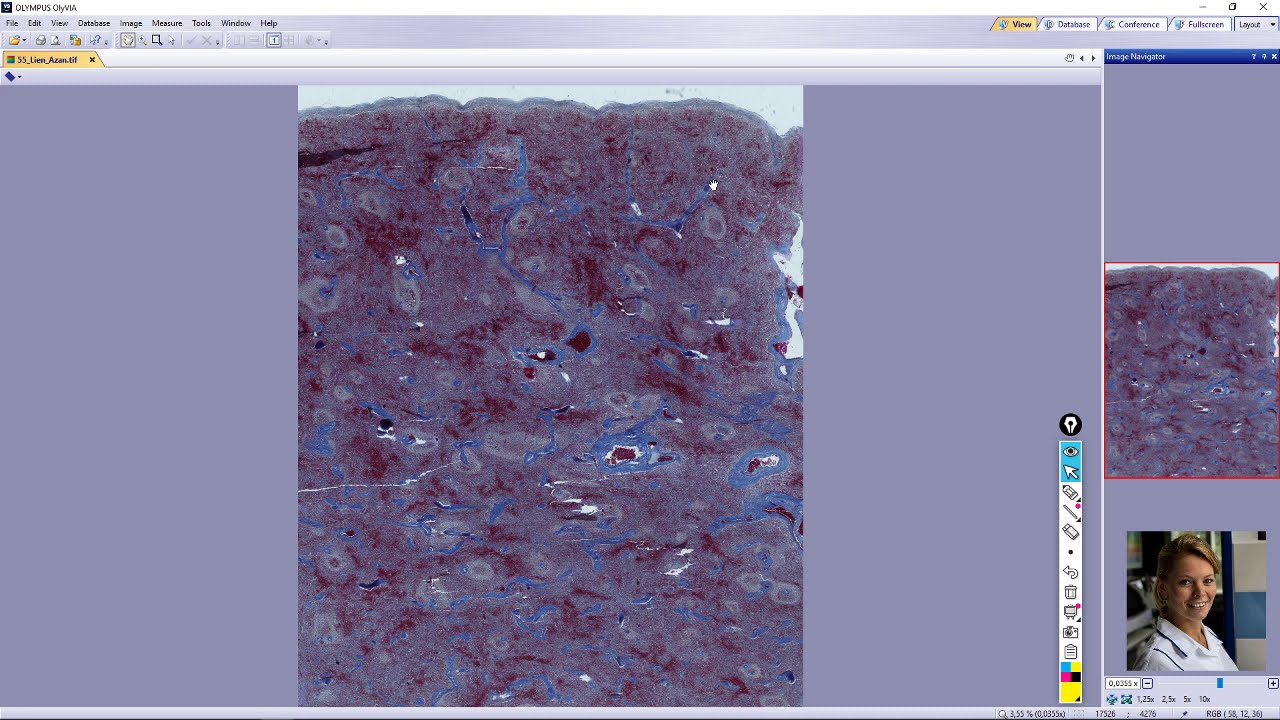Click the navigator zoom slider handle

pyautogui.click(x=1219, y=683)
